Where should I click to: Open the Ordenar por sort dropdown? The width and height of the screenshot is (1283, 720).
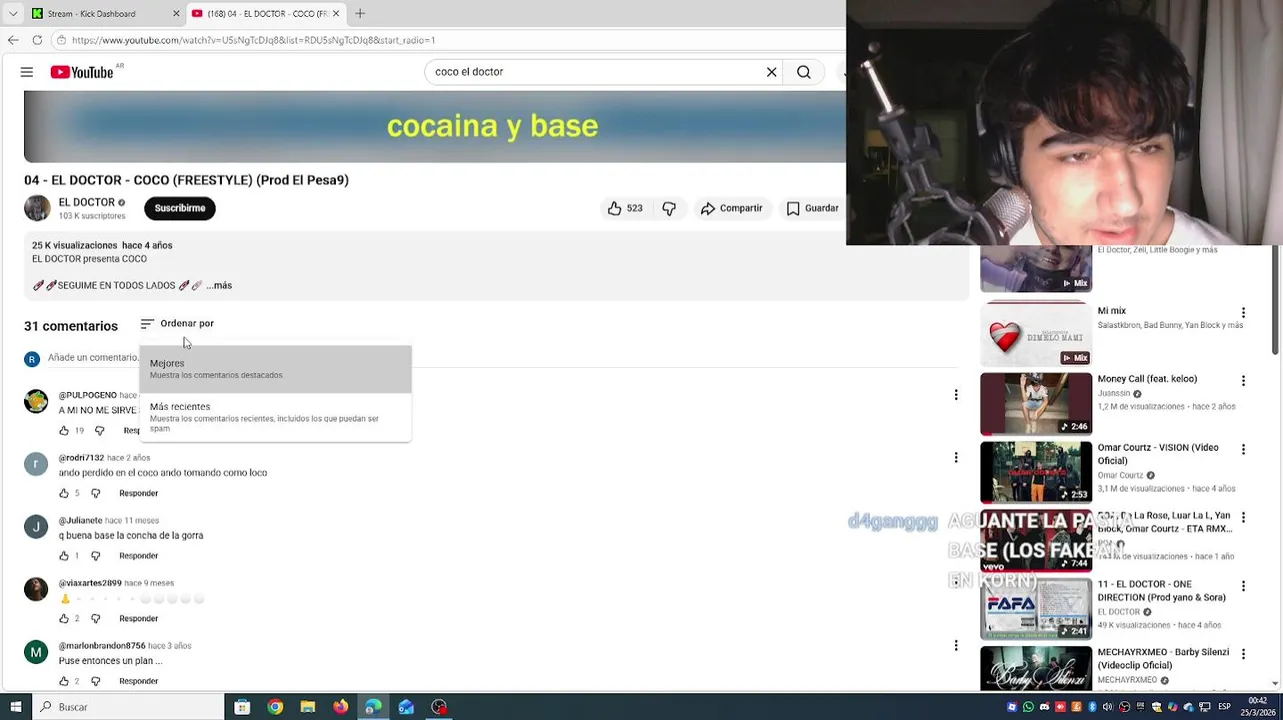[177, 323]
